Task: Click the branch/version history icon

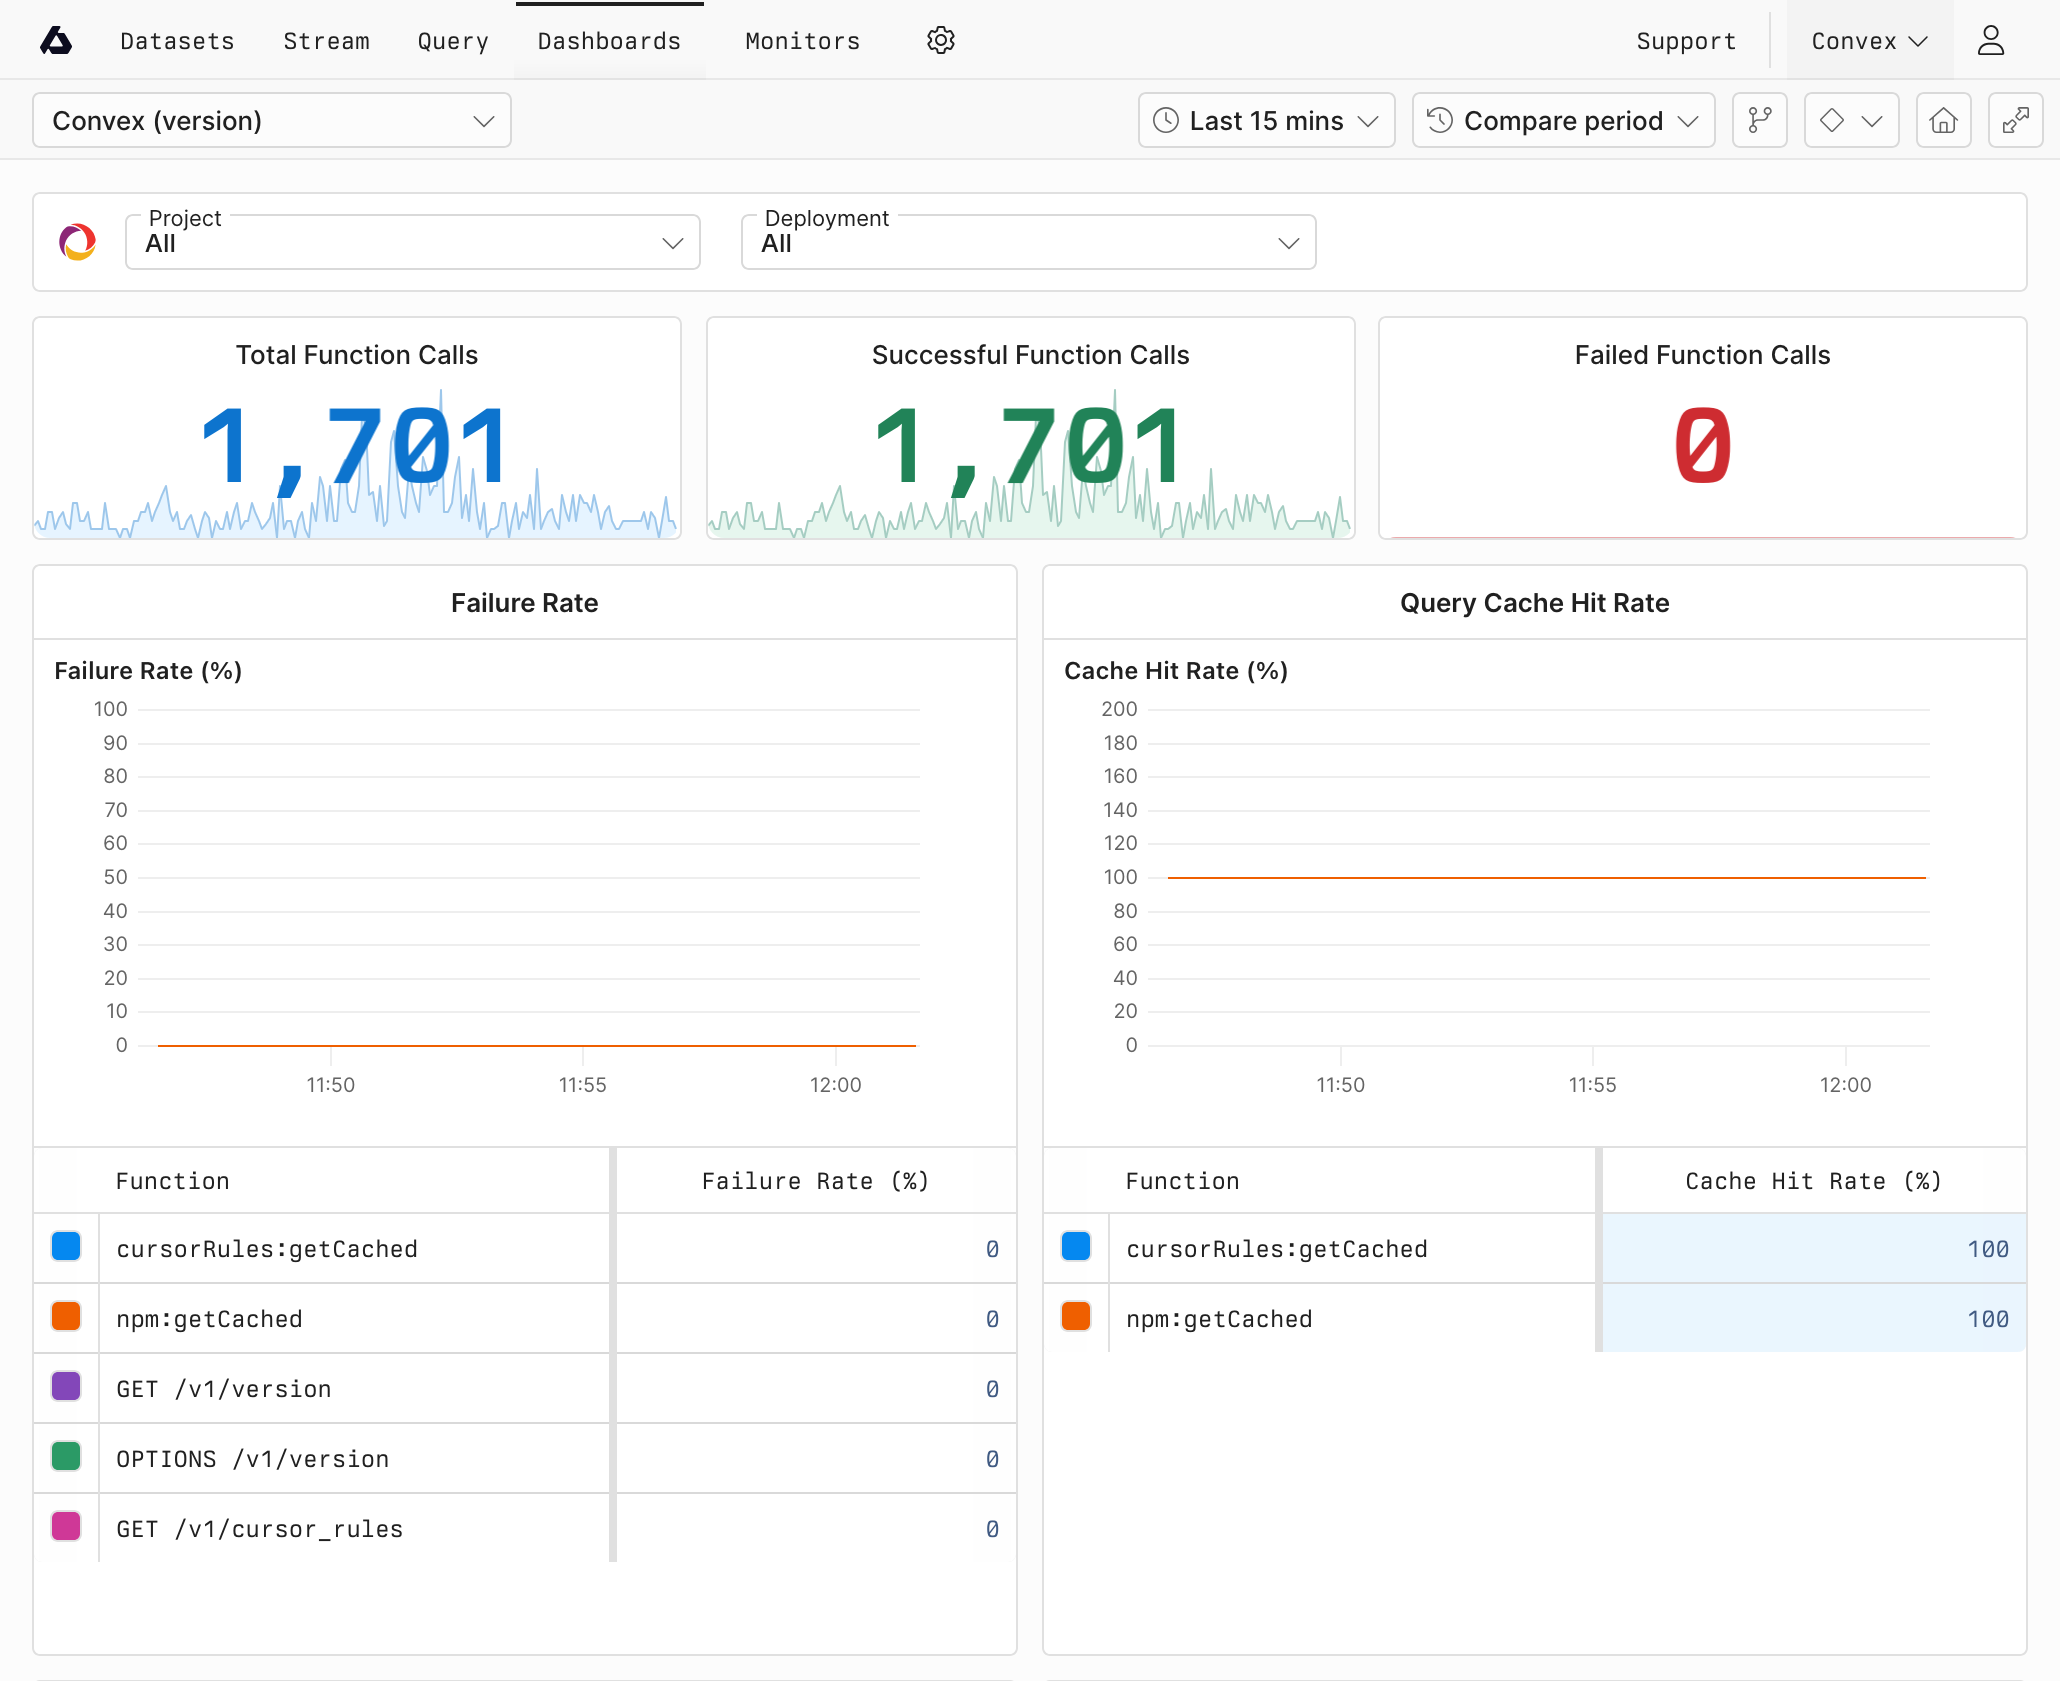Action: pos(1759,120)
